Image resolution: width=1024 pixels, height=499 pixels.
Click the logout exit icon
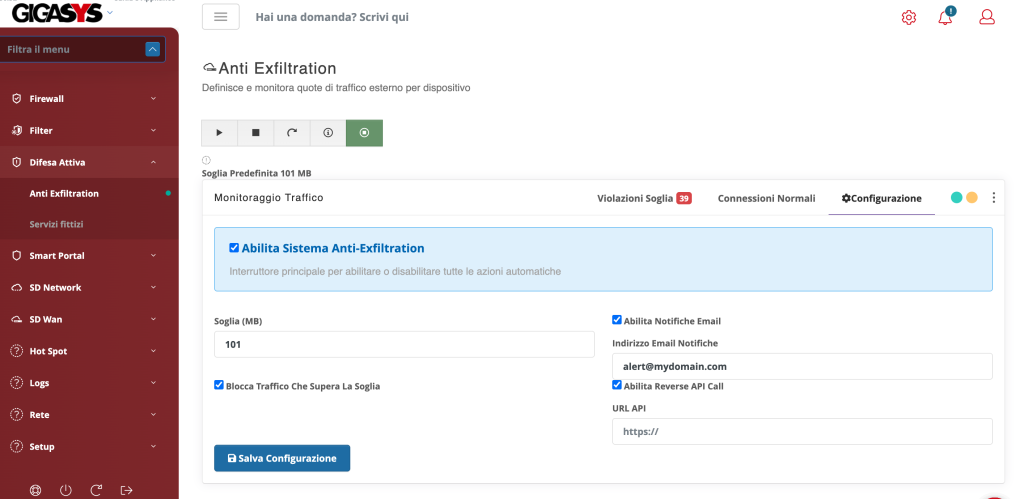coord(127,490)
